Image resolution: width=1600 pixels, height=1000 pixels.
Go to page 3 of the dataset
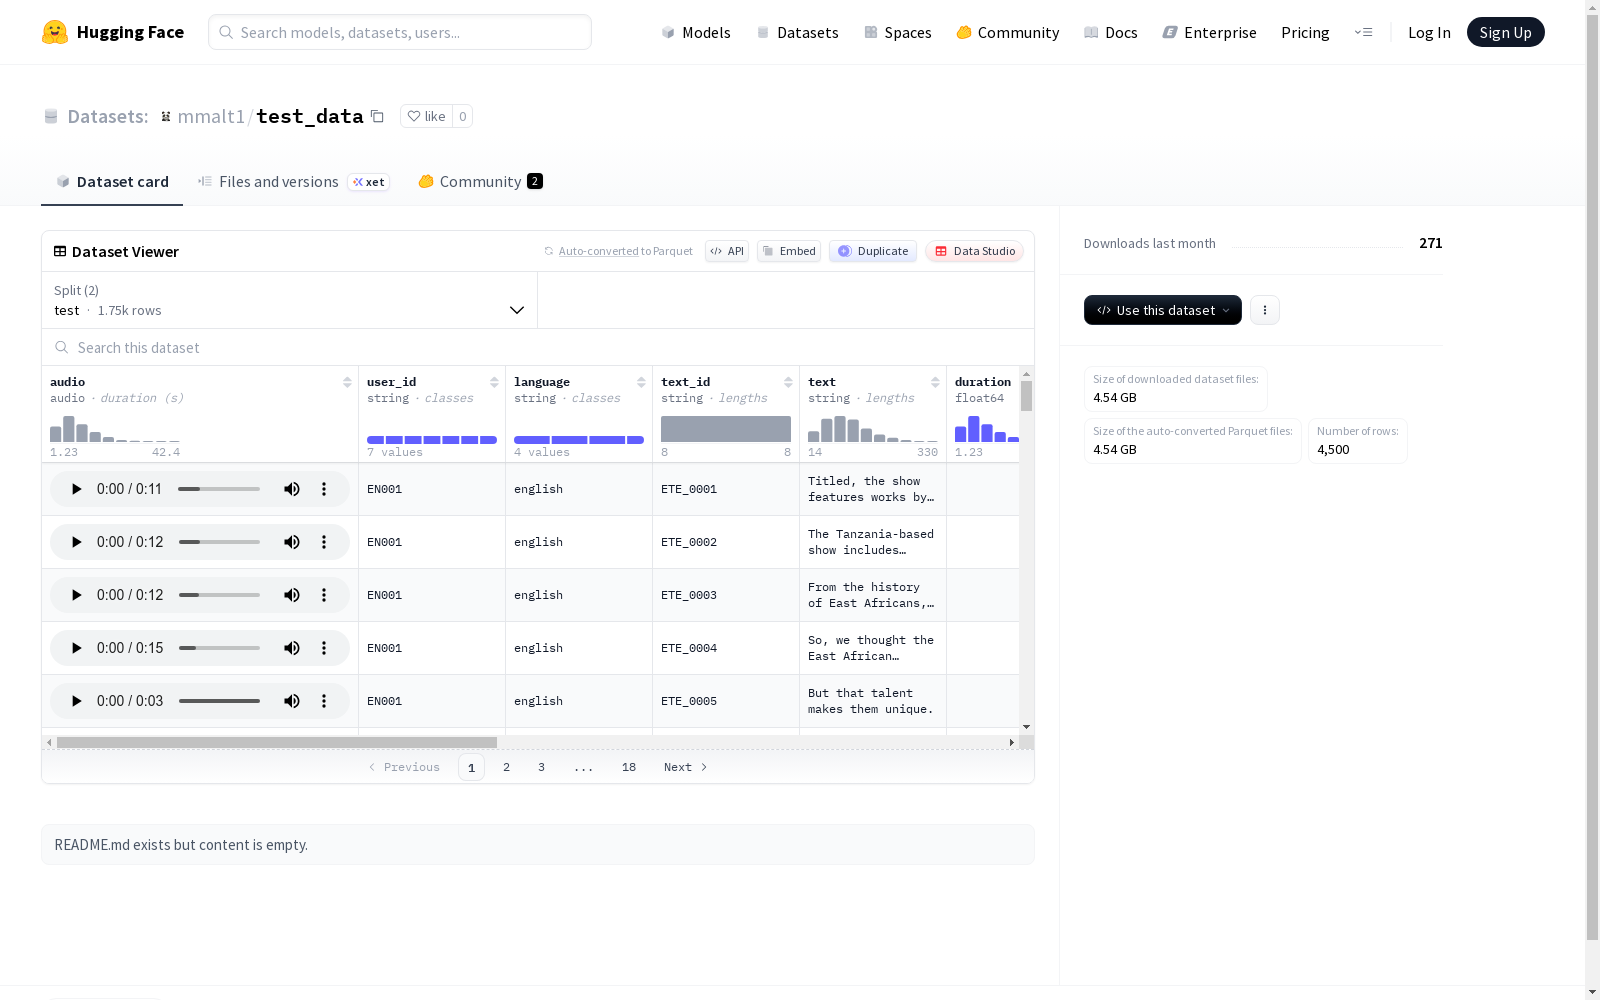[541, 767]
